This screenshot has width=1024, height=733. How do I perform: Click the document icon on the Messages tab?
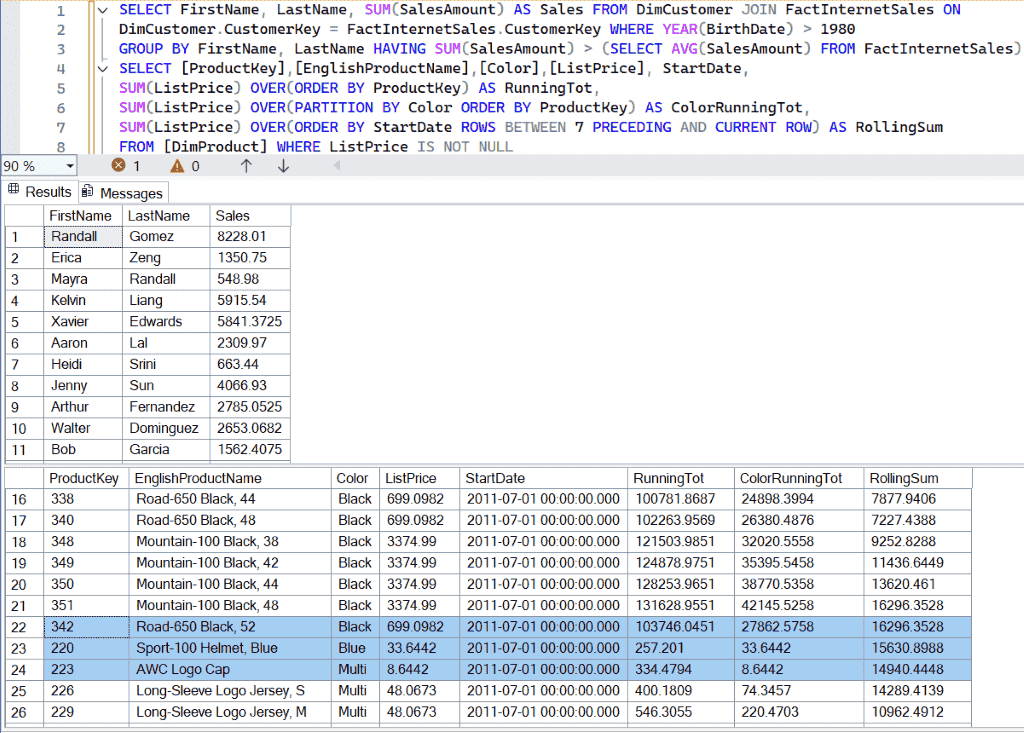click(88, 191)
